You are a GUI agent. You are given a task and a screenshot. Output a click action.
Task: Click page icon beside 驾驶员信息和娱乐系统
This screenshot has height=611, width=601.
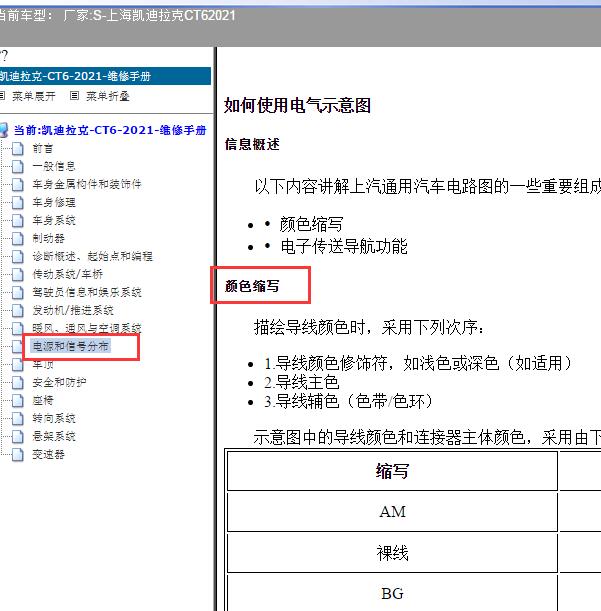click(18, 292)
